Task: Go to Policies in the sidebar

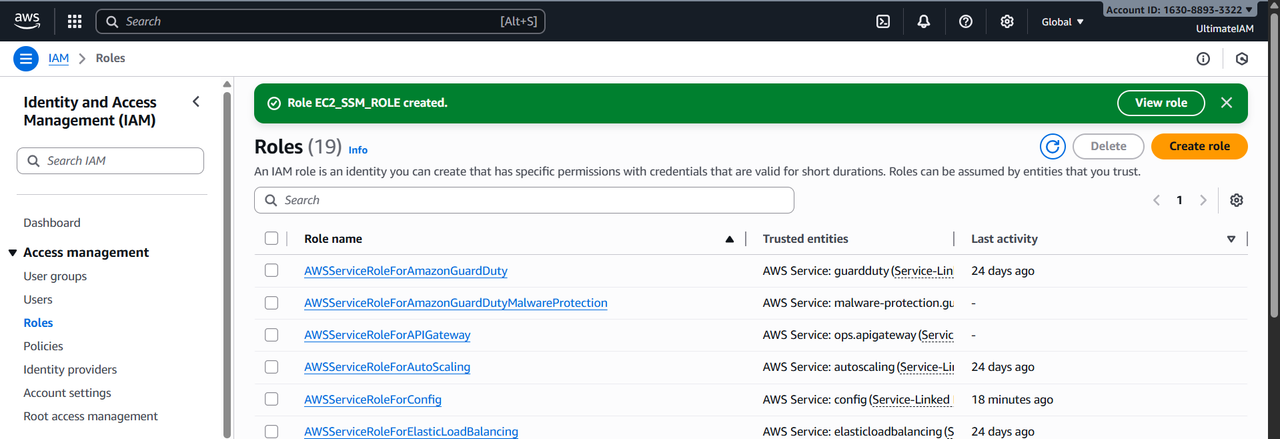Action: pos(43,346)
